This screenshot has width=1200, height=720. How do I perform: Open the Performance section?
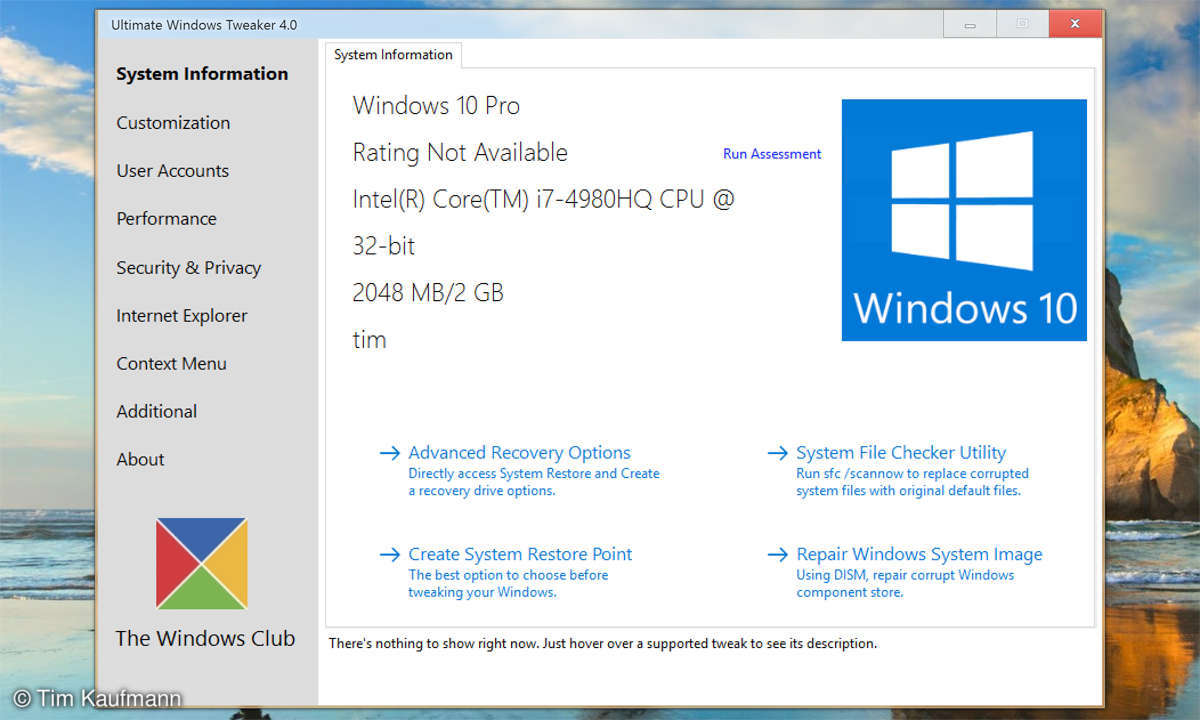pyautogui.click(x=166, y=219)
